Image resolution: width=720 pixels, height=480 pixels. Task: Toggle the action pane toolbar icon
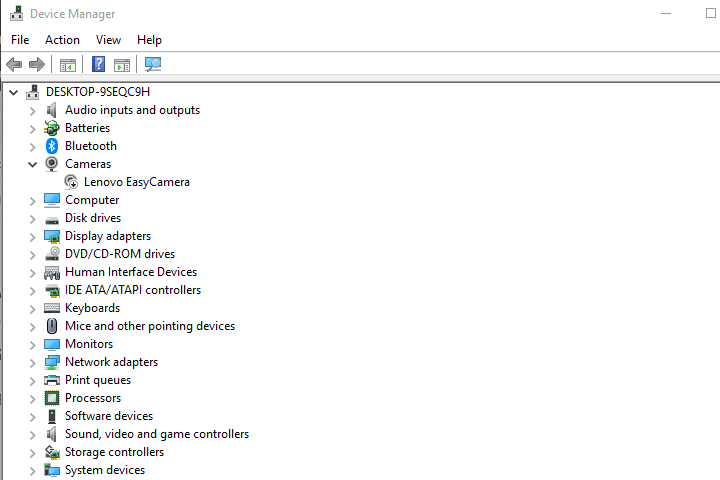point(122,65)
